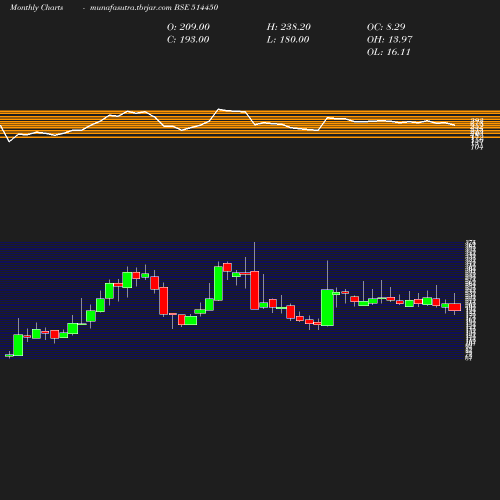
Task: Select the high value "H: 238.20"
Action: tap(289, 27)
